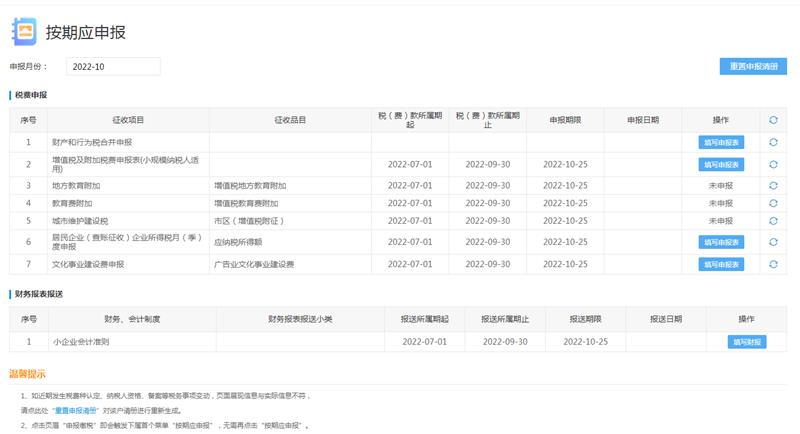The image size is (800, 434).
Task: Click 填写申报表 for 增值税及附加税费申报表
Action: pos(721,164)
